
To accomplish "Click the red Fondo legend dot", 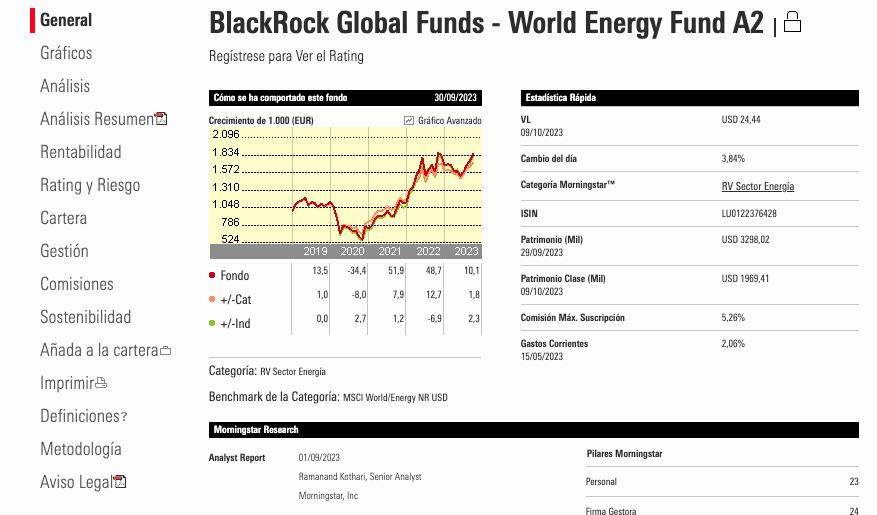I will tap(212, 275).
